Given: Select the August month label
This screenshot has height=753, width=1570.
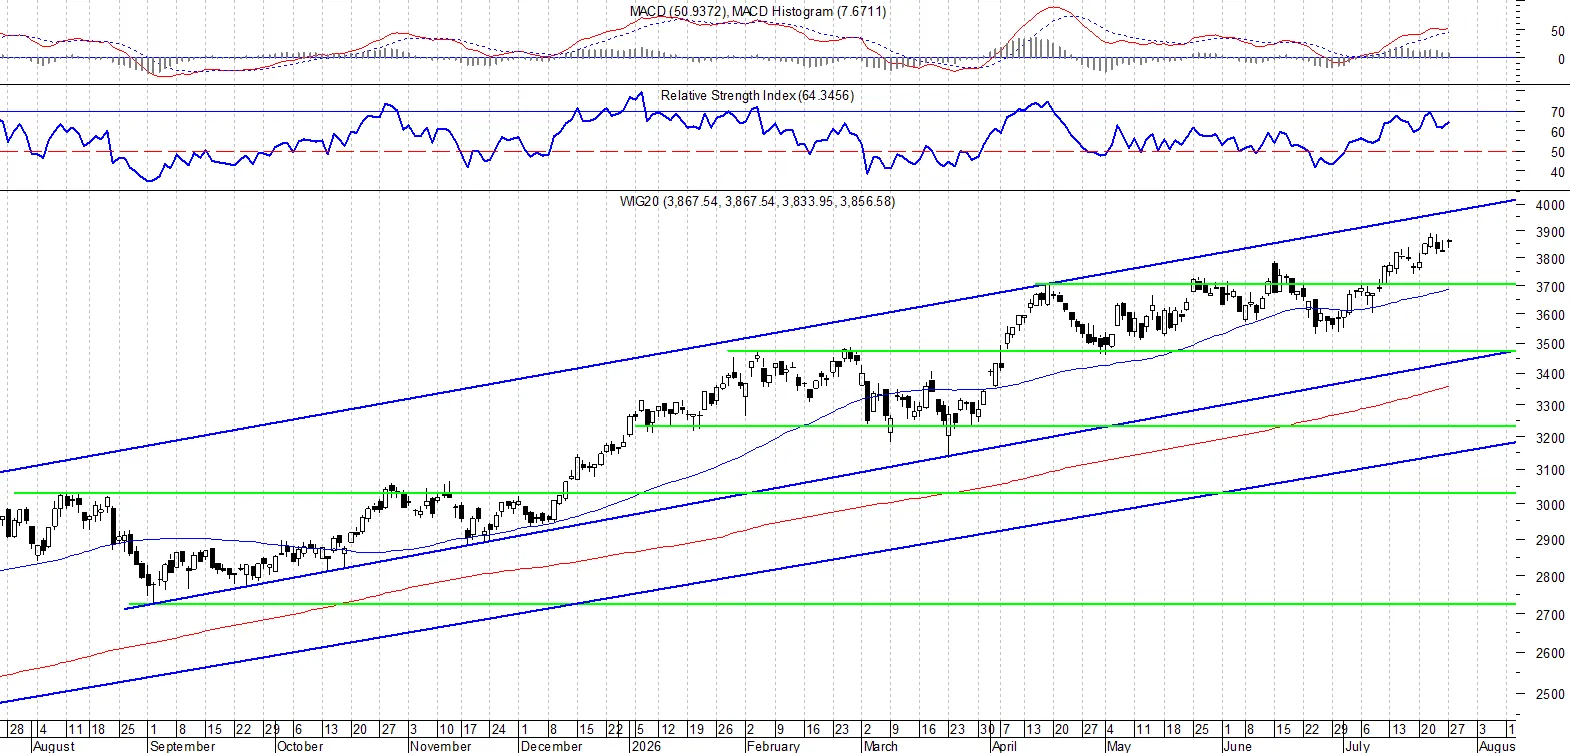Looking at the screenshot, I should pos(54,746).
